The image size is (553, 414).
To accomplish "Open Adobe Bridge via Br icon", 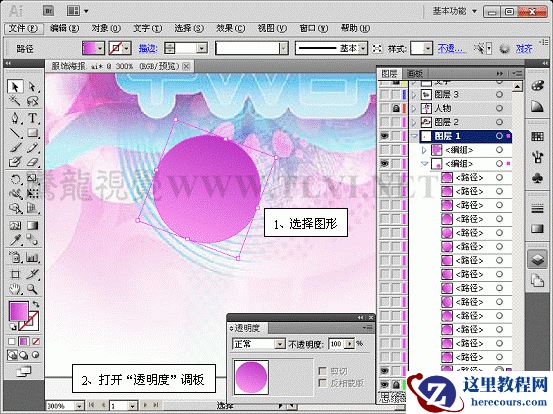I will tap(49, 11).
